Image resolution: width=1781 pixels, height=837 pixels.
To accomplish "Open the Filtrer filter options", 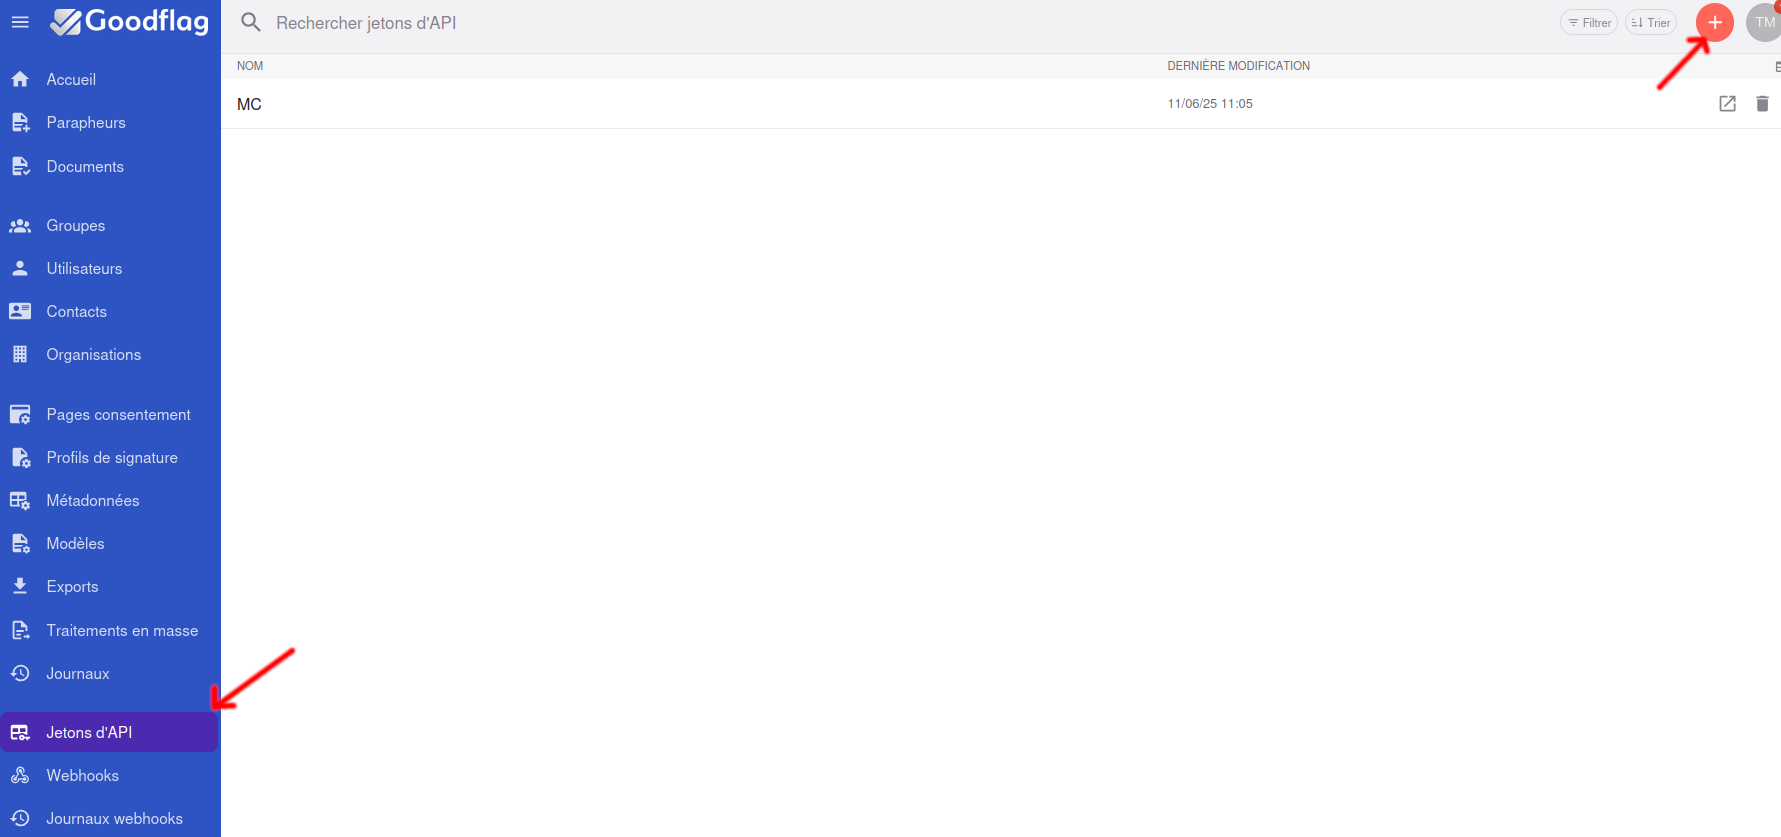I will (1588, 23).
